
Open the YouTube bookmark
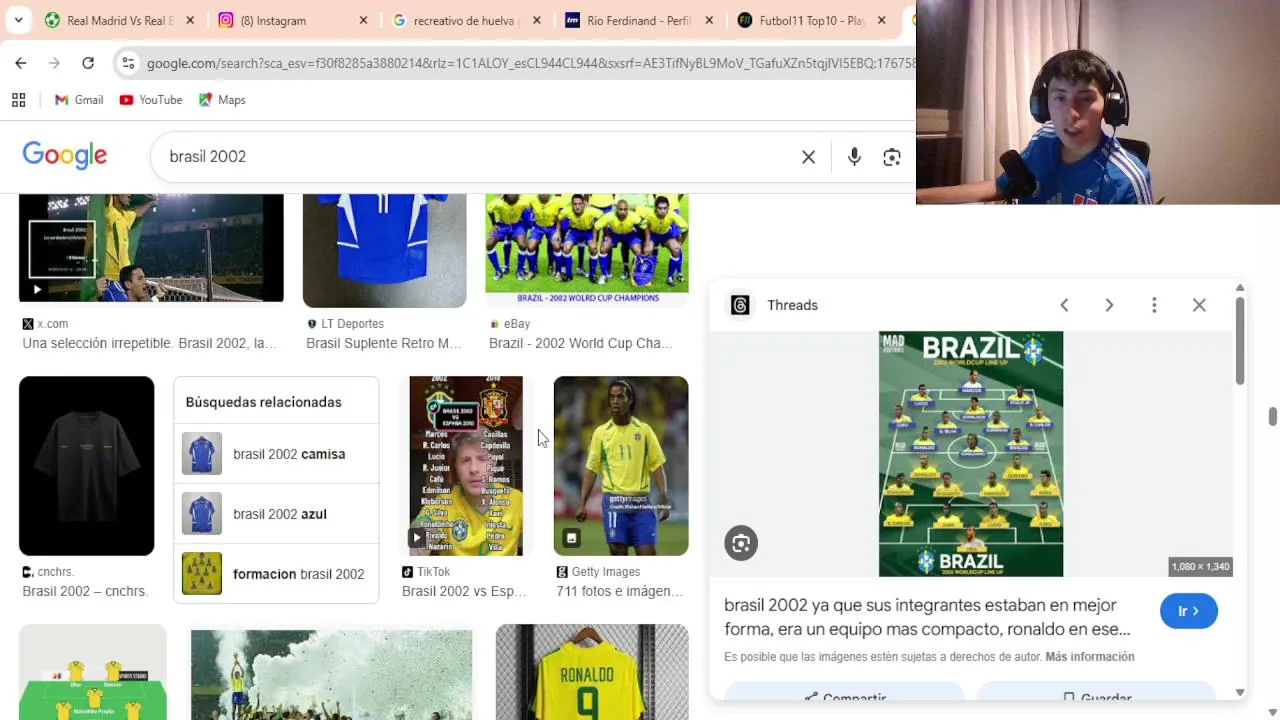(151, 100)
